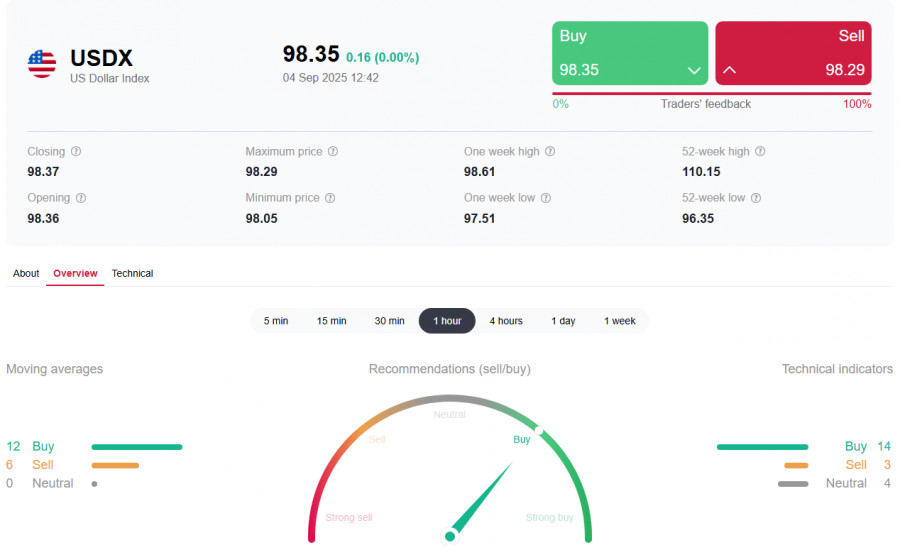
Task: Open the Minimum price help icon
Action: click(x=330, y=198)
